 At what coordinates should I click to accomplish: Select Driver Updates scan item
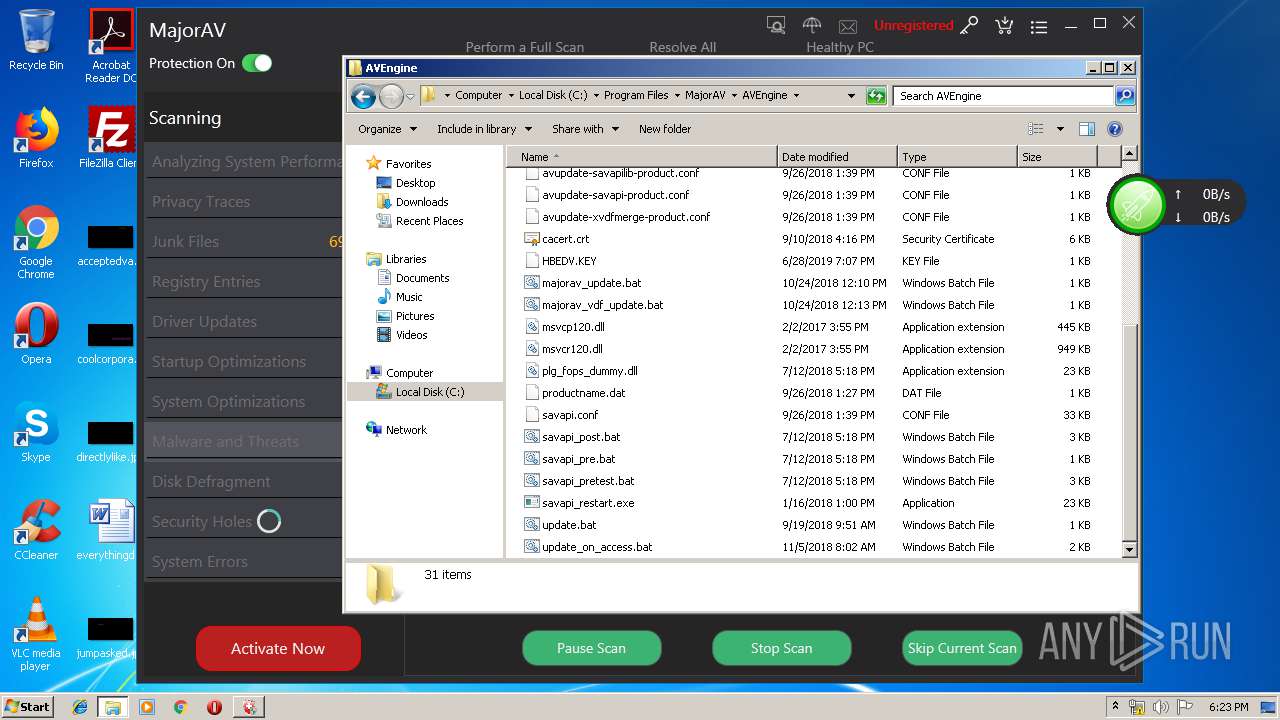pos(244,321)
